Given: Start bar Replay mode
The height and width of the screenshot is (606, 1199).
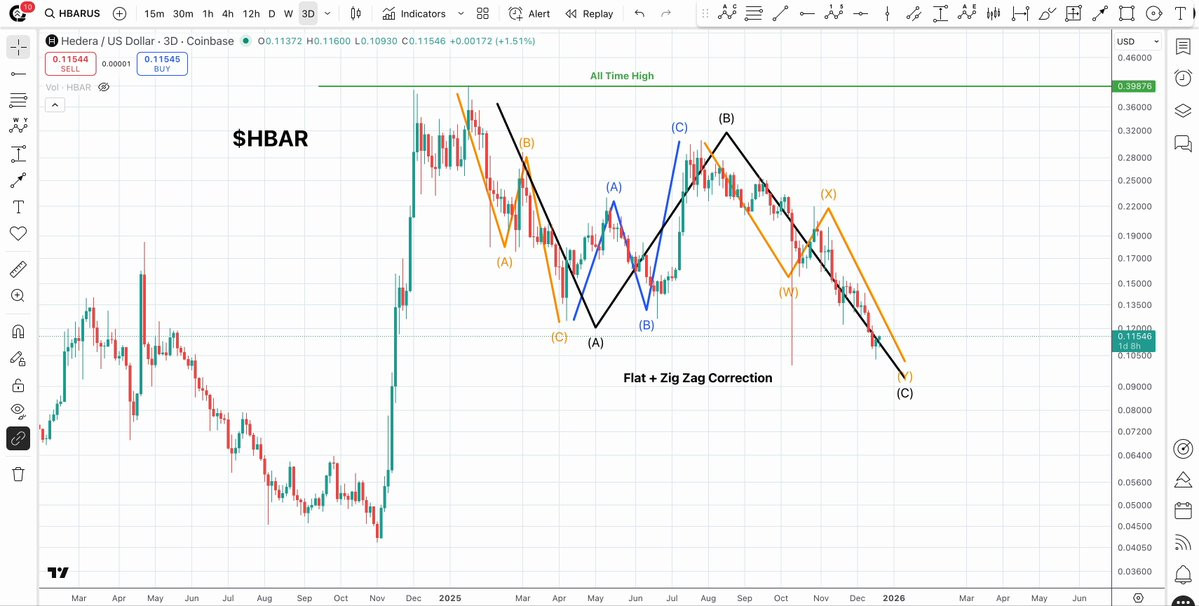Looking at the screenshot, I should [x=589, y=14].
